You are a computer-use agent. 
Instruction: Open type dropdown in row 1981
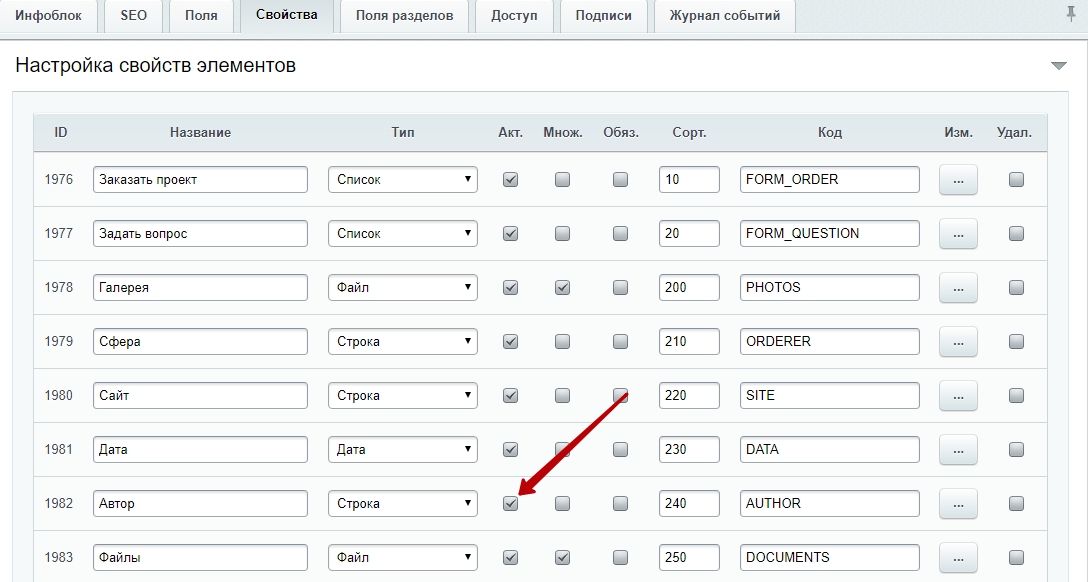(x=402, y=450)
